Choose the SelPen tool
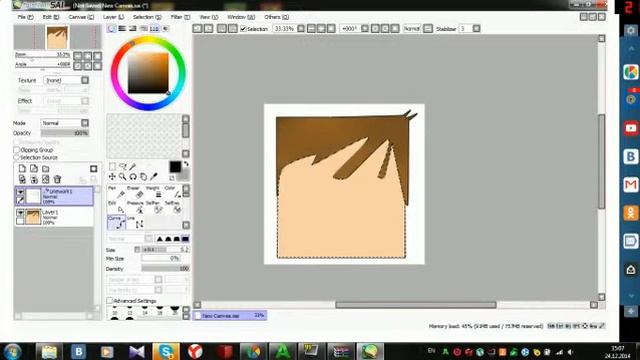 pos(155,207)
